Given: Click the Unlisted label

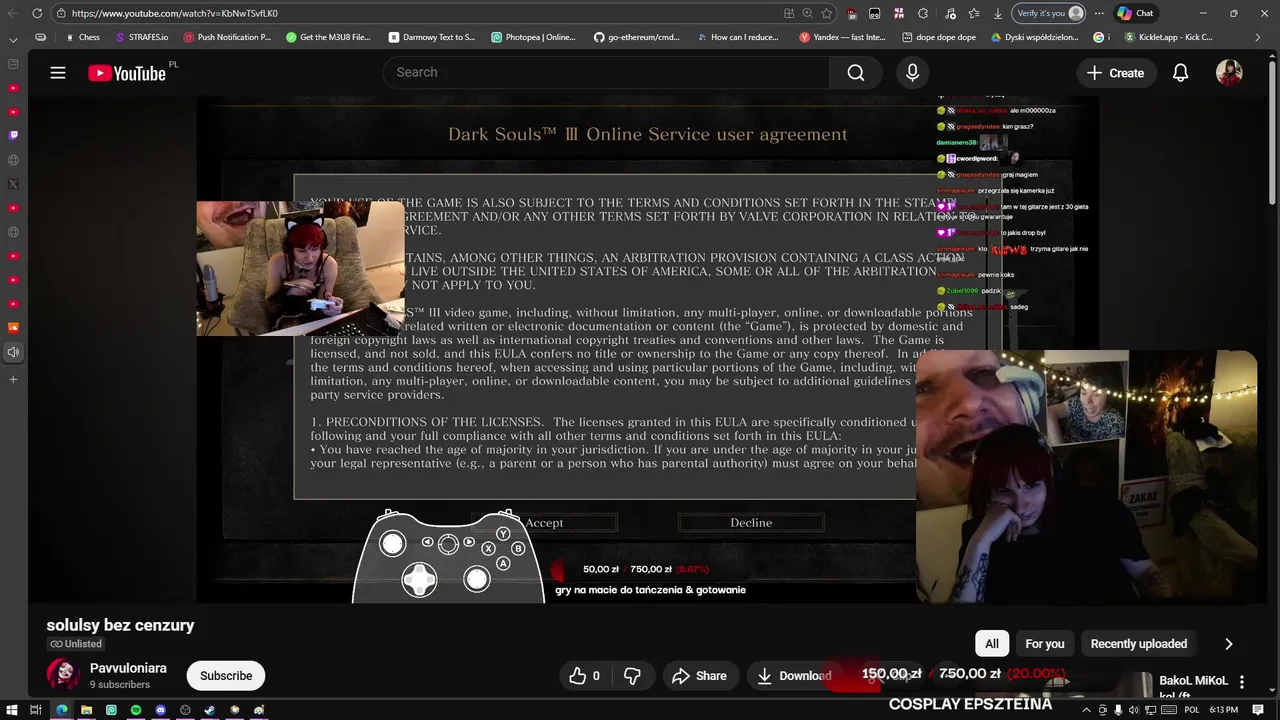Looking at the screenshot, I should click(76, 644).
